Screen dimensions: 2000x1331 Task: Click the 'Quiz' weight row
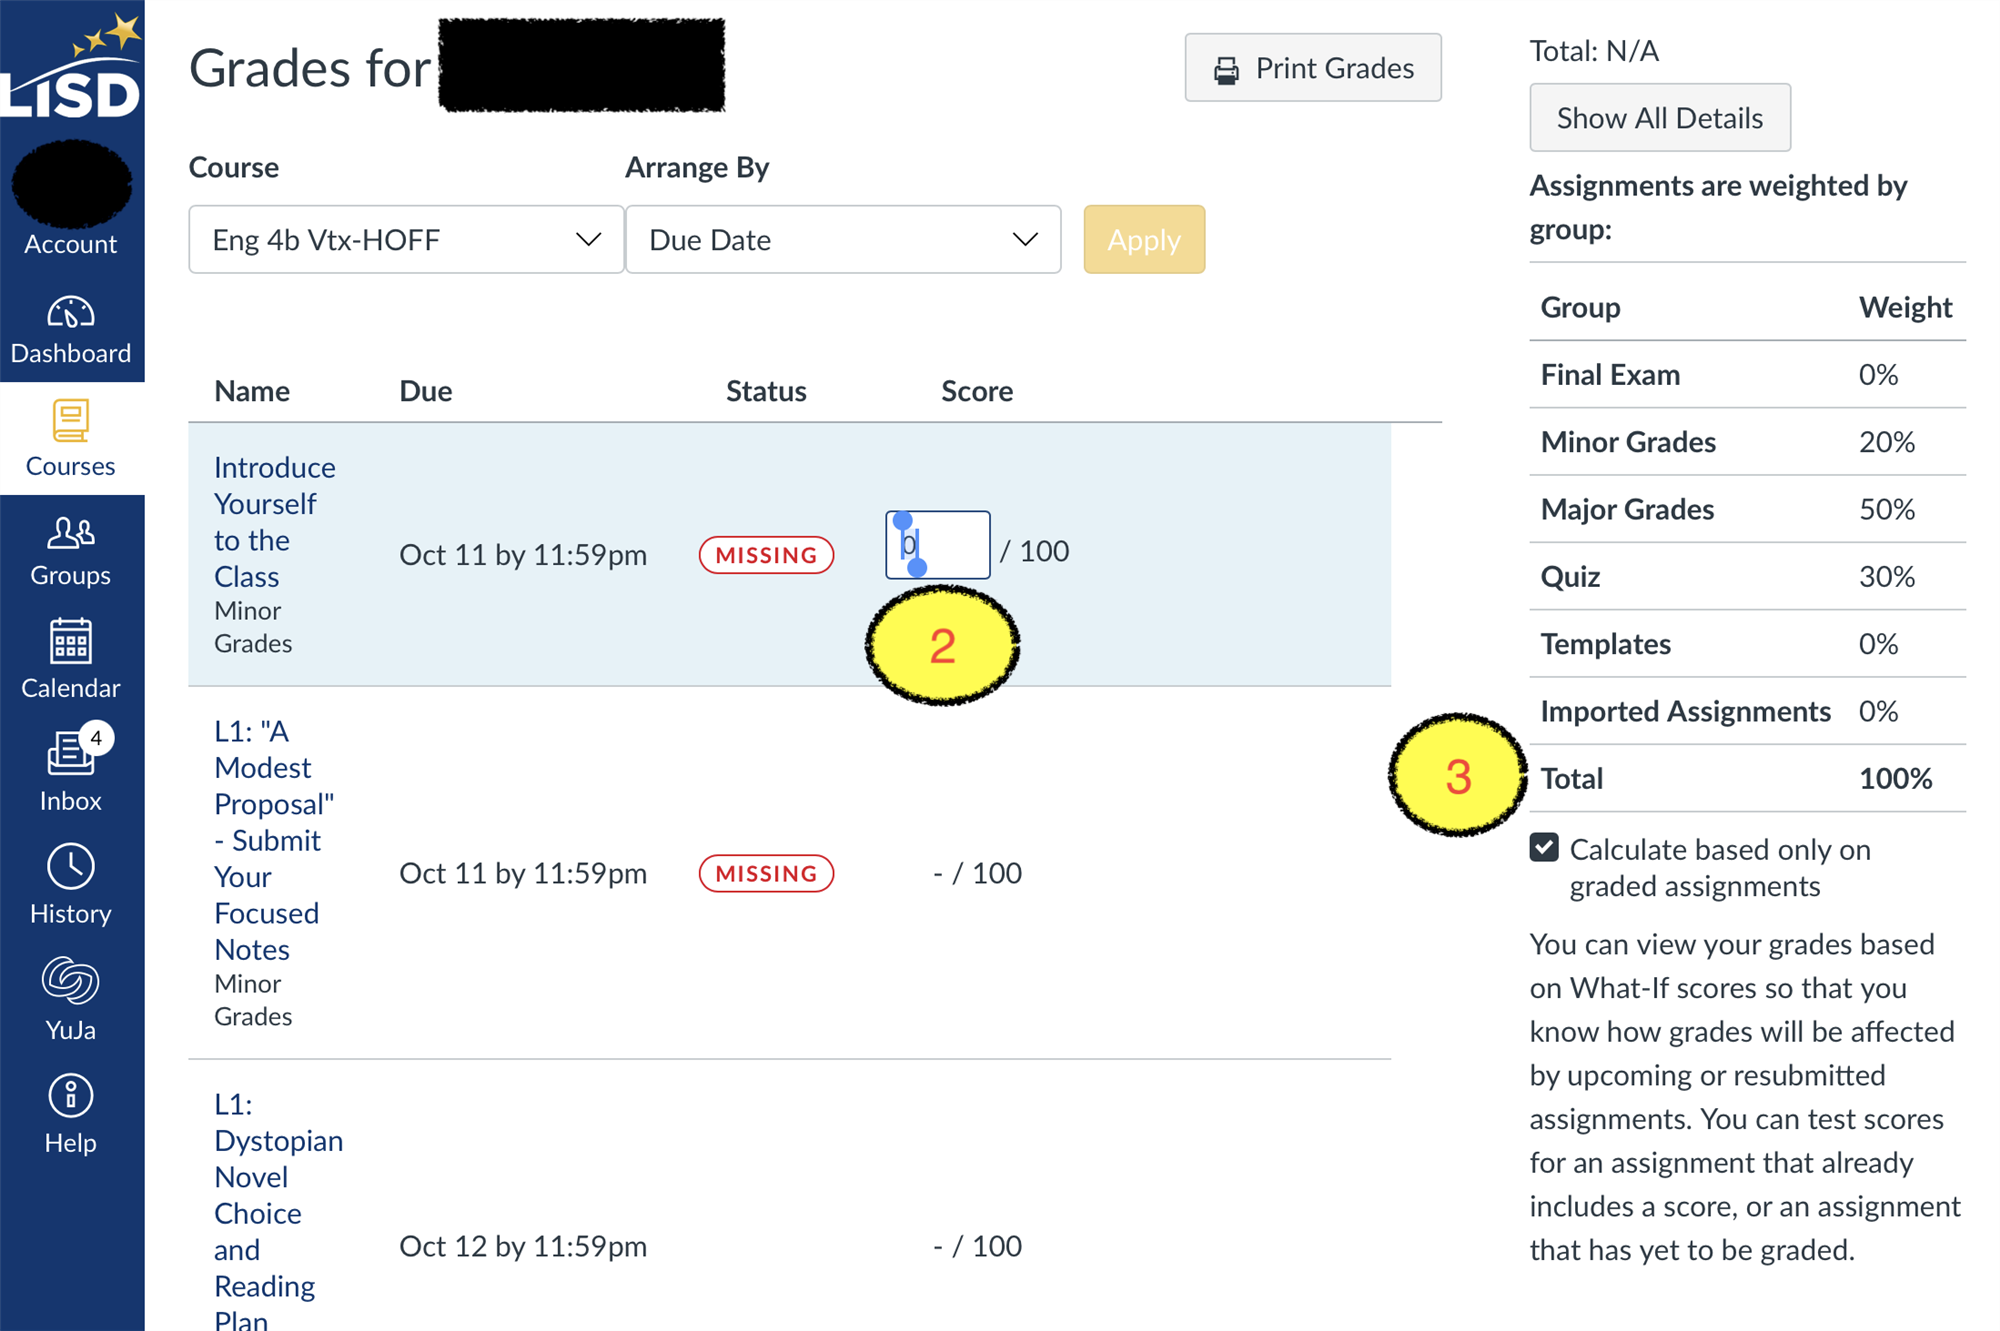coord(1748,576)
